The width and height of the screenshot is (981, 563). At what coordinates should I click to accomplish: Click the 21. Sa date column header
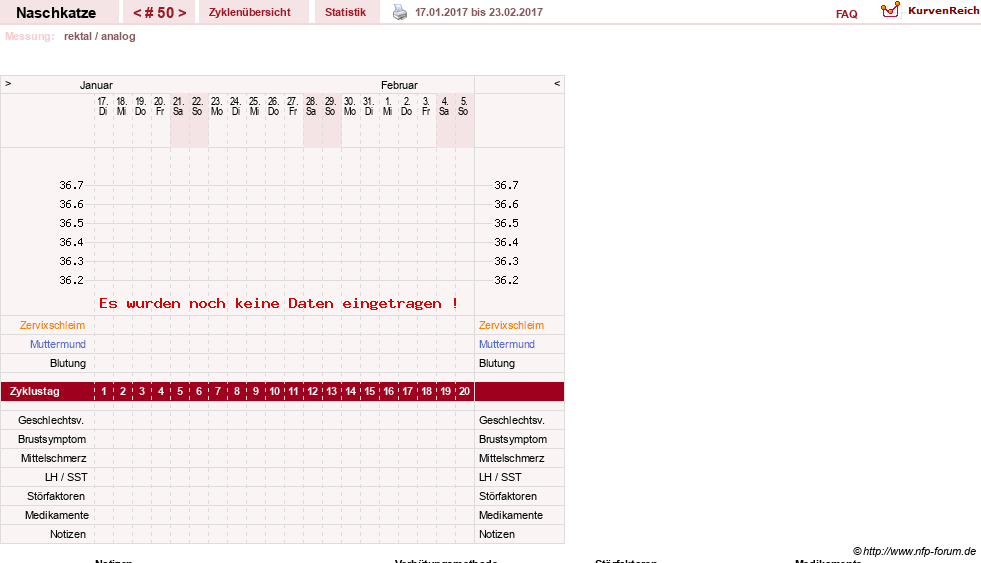178,106
